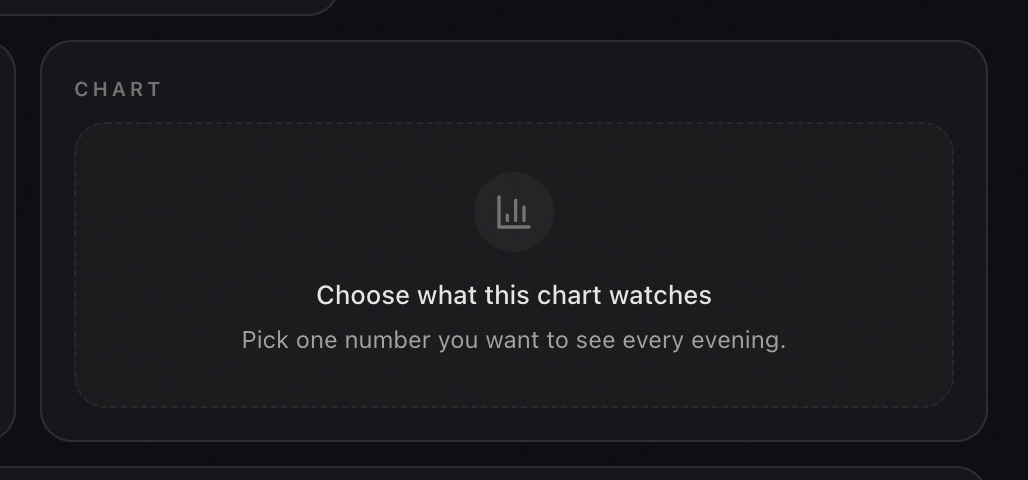
Task: Click the 'Pick one number' helper text
Action: click(514, 340)
